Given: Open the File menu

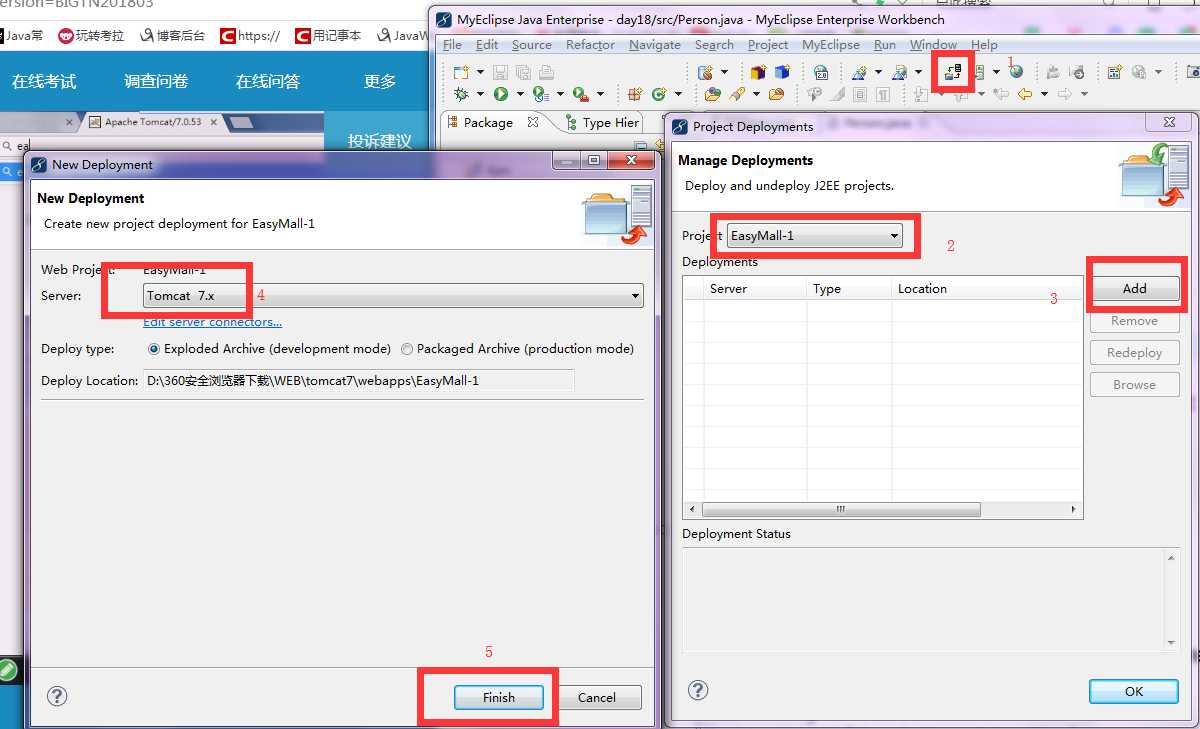Looking at the screenshot, I should 452,45.
